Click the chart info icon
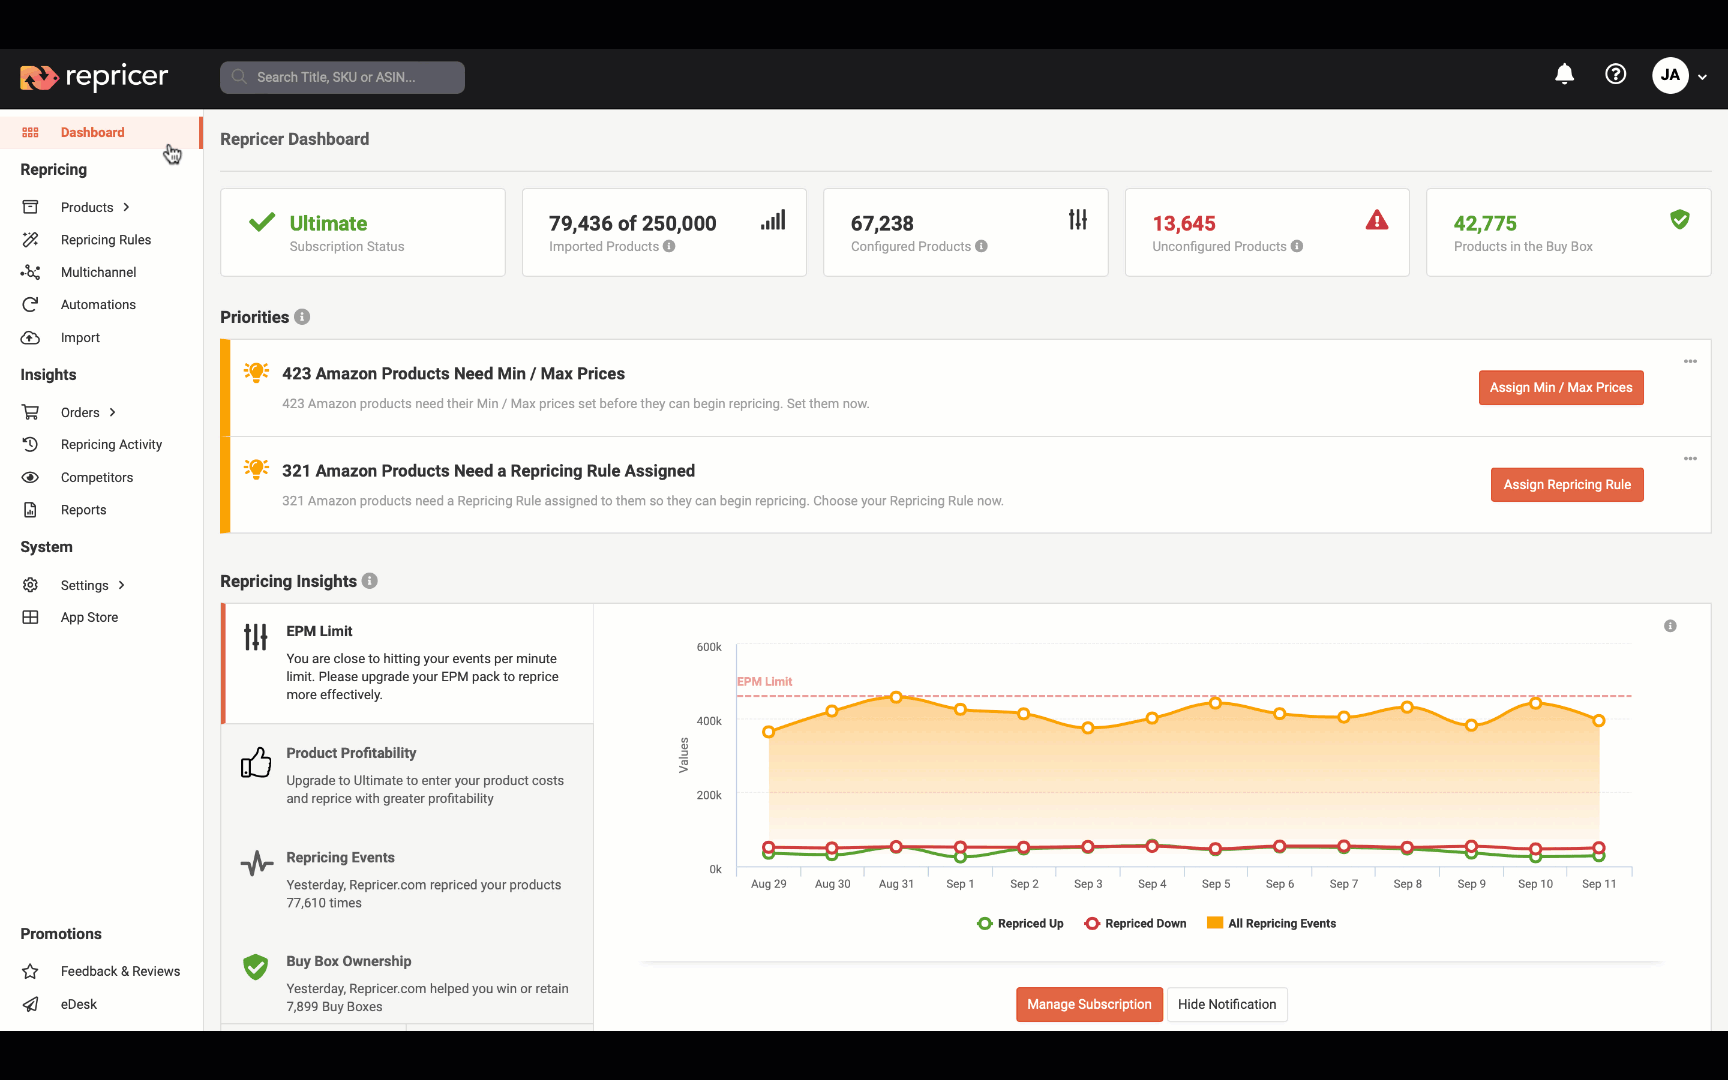1728x1080 pixels. tap(1670, 626)
